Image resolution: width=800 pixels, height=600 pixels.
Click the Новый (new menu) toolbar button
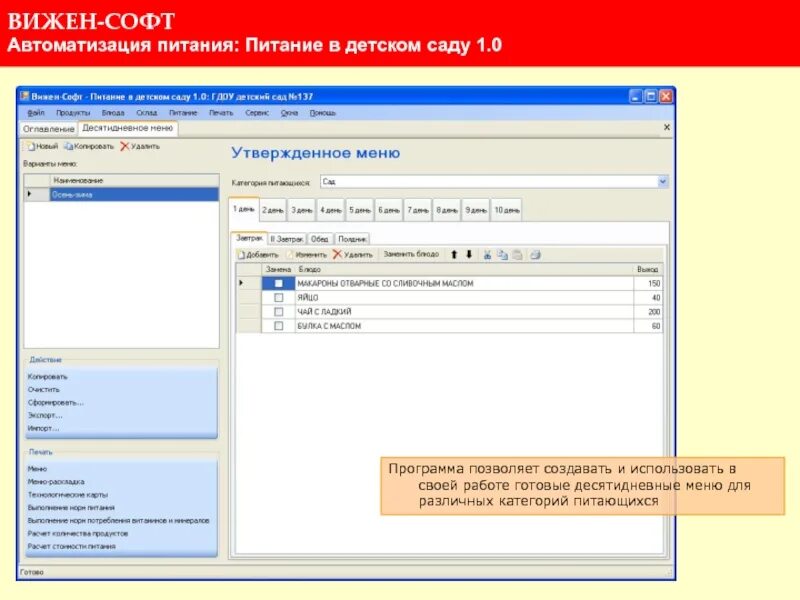[43, 146]
